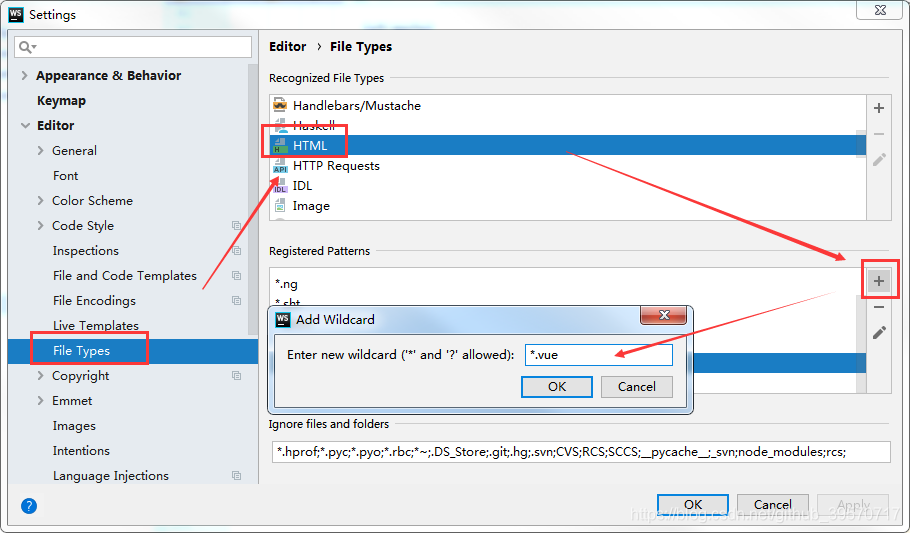Image resolution: width=910 pixels, height=533 pixels.
Task: Click in the settings search field
Action: [133, 47]
